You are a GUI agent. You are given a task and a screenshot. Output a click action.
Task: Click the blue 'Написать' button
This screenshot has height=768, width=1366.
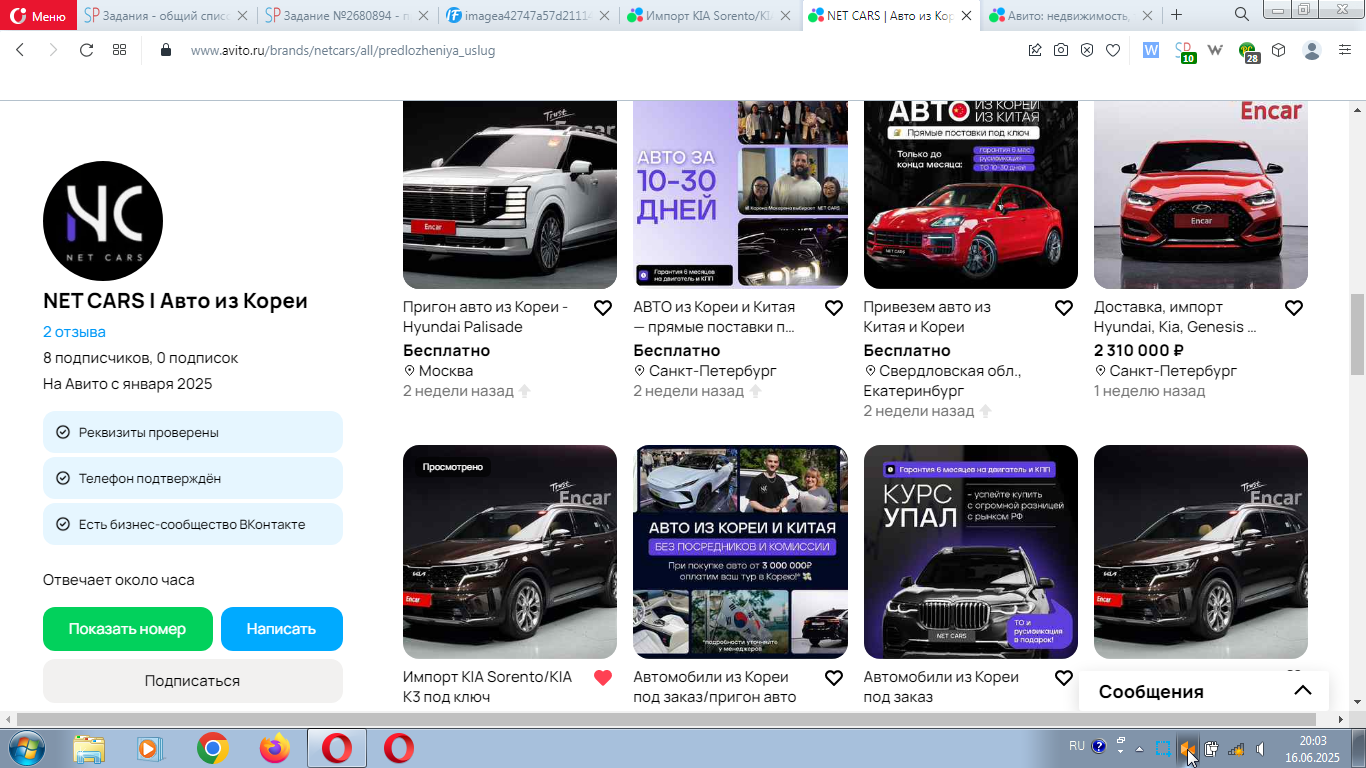tap(282, 629)
